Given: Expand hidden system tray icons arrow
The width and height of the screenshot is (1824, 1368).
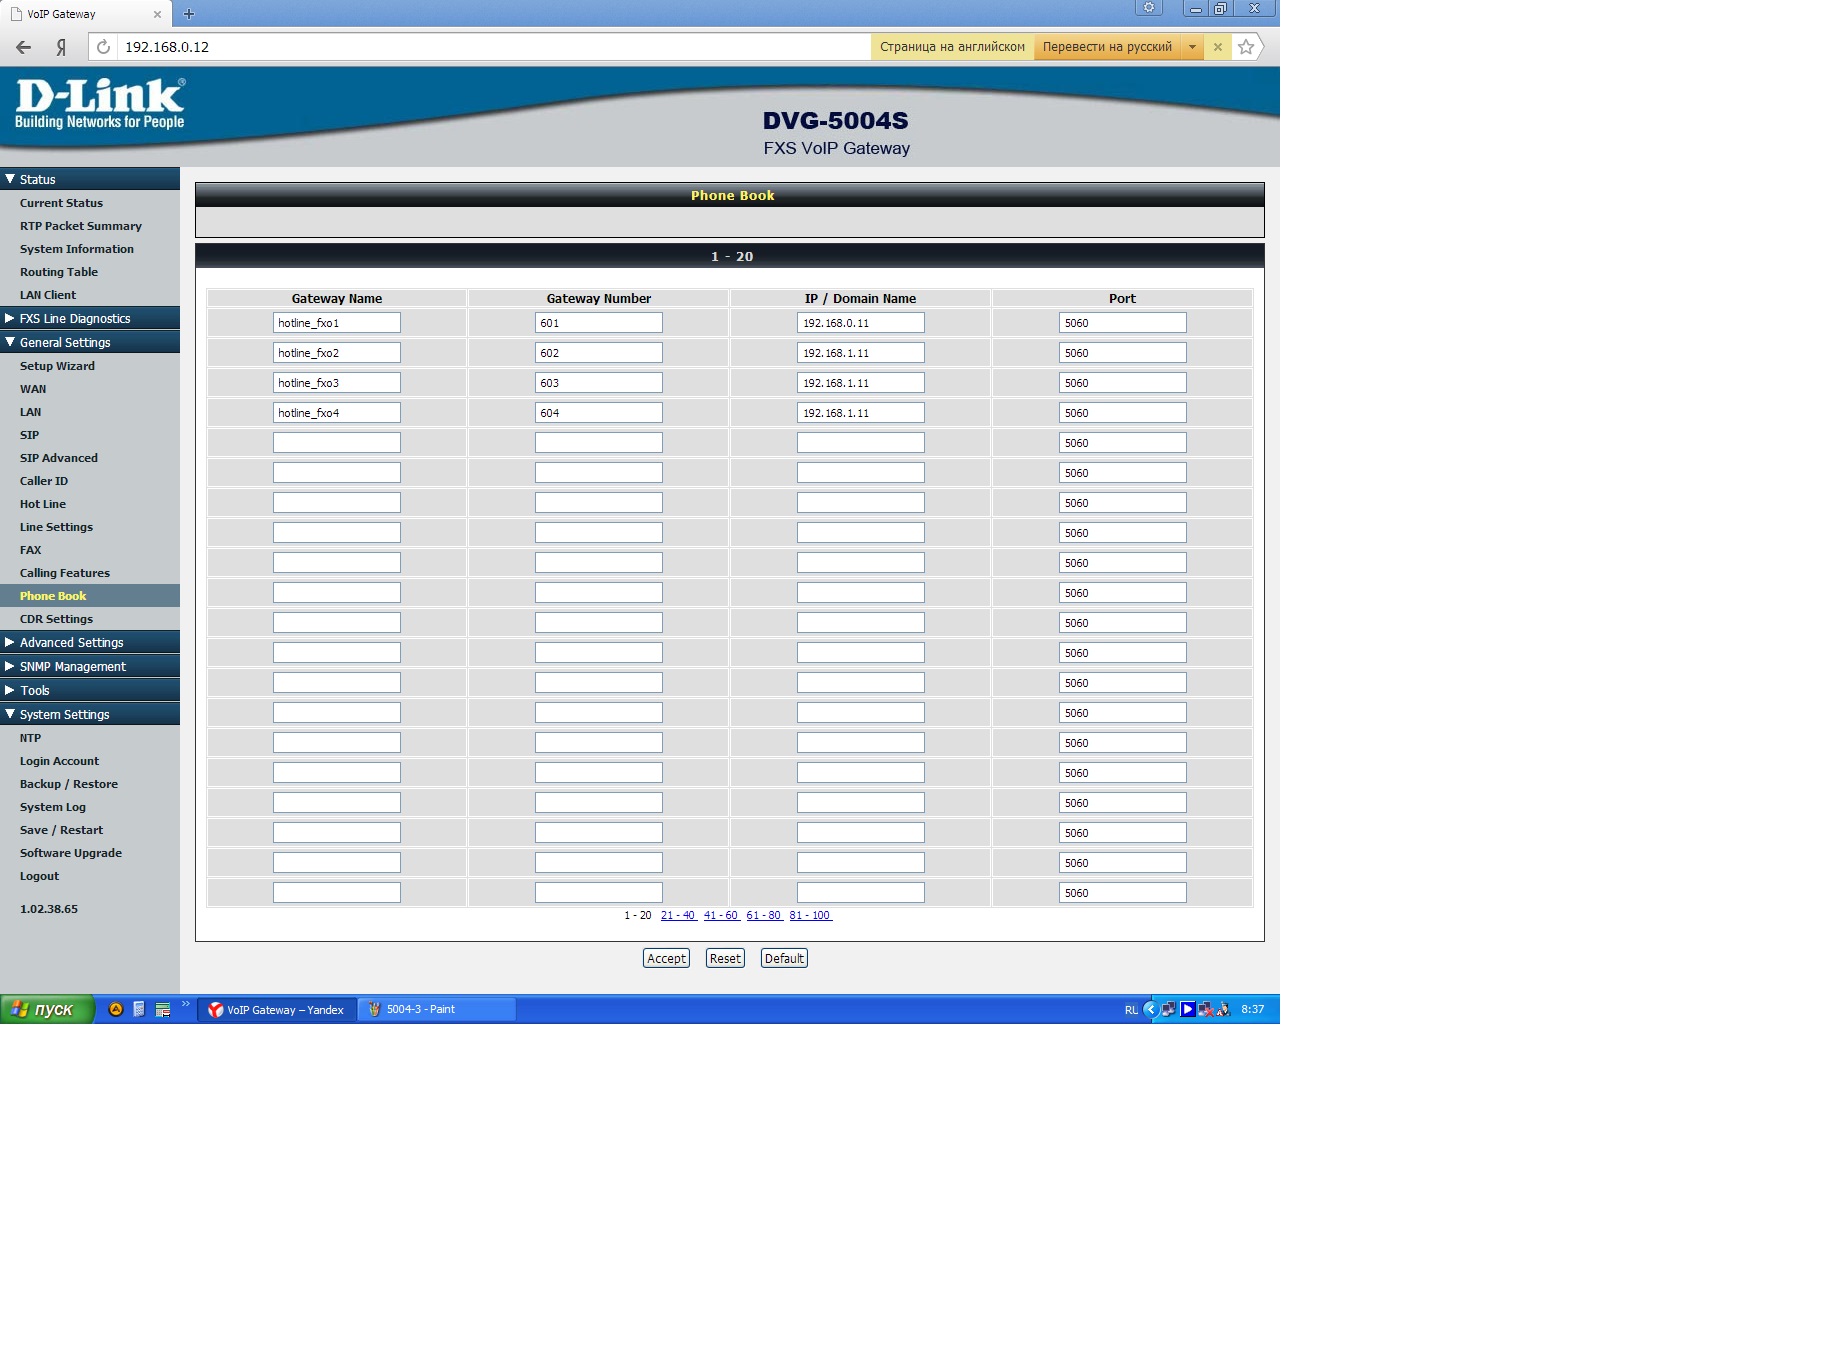Looking at the screenshot, I should [1151, 1009].
